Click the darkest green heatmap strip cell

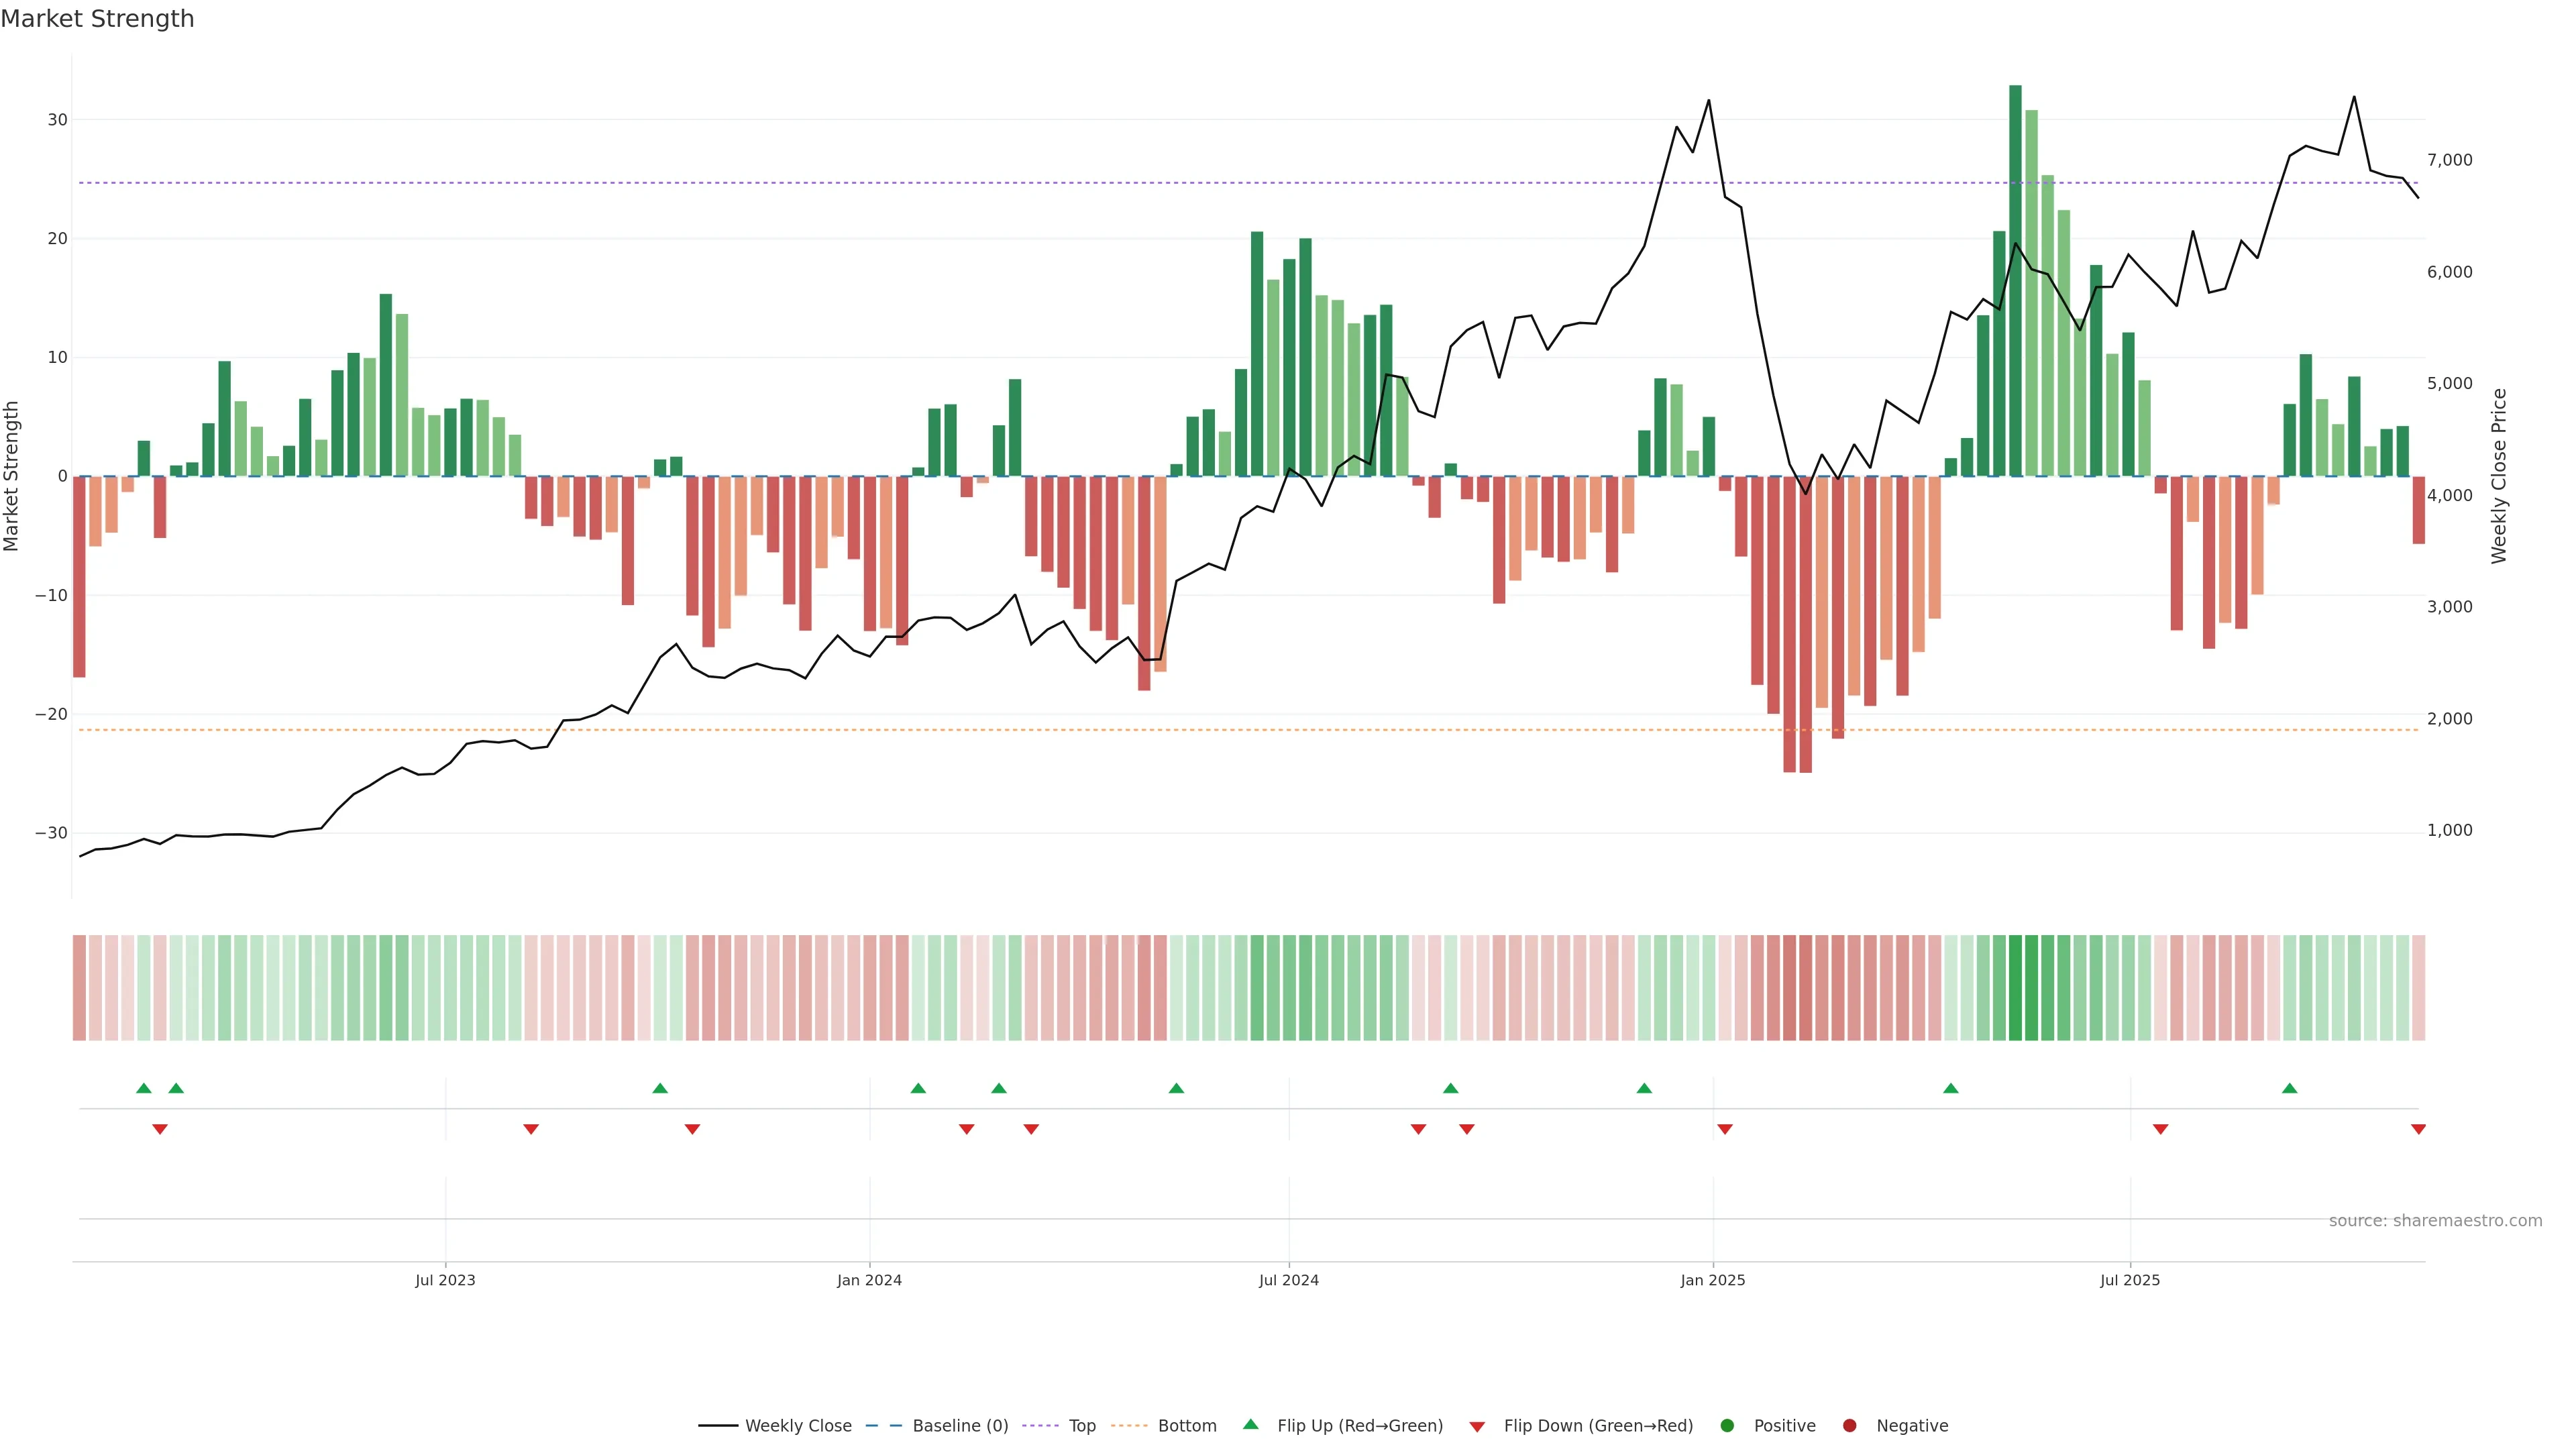tap(2015, 988)
